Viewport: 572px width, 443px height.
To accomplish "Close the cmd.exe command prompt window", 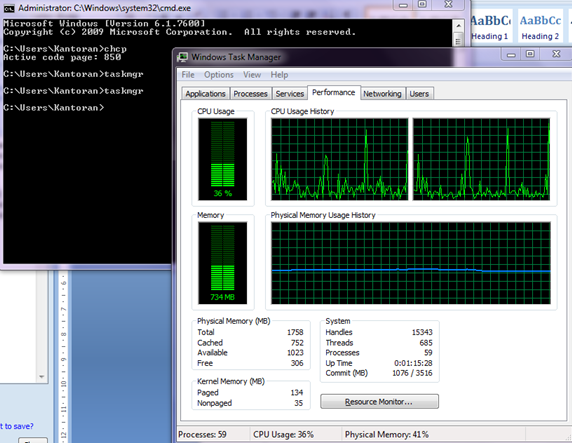I will (x=448, y=4).
